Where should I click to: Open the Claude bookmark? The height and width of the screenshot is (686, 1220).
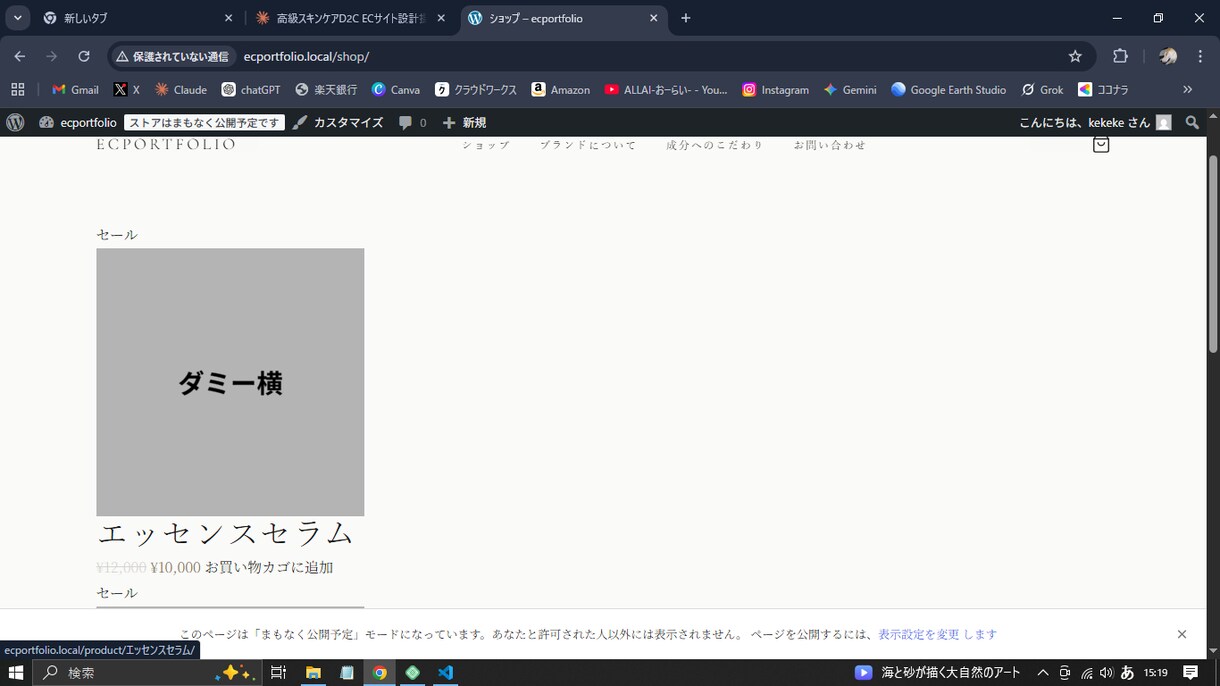(x=181, y=89)
